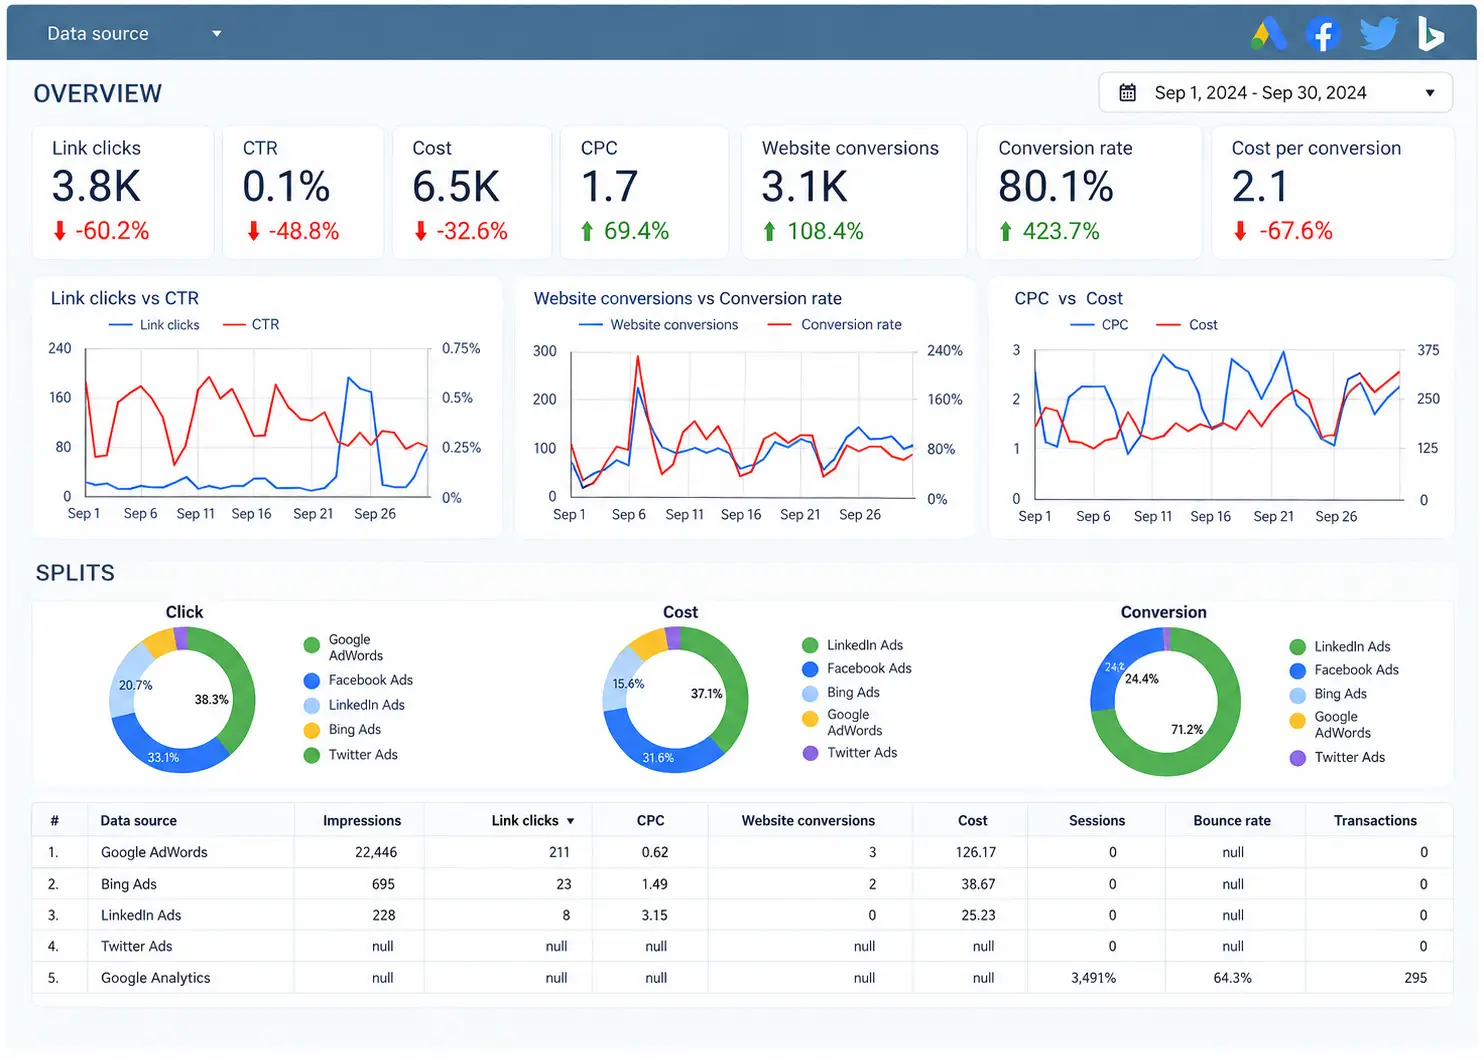Expand the date range dropdown arrow
Viewport: 1484px width, 1060px height.
click(1430, 93)
